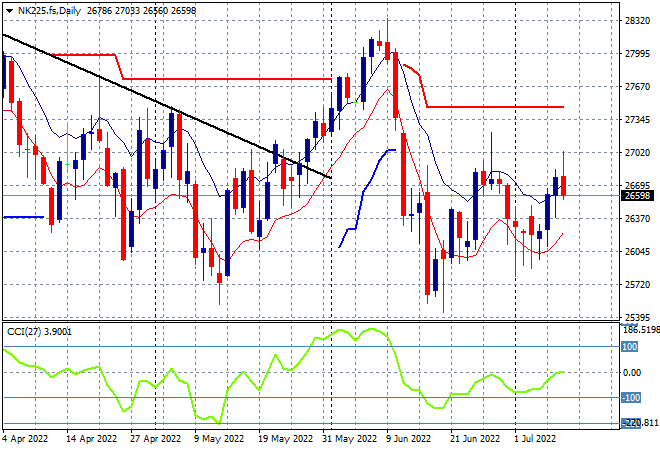Click the NK225.fs,Daily chart title text
This screenshot has height=450, width=660.
(x=49, y=11)
